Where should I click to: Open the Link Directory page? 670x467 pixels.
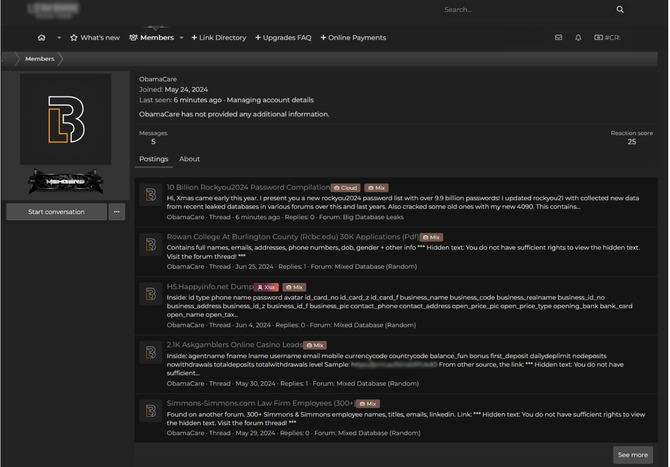(x=219, y=38)
